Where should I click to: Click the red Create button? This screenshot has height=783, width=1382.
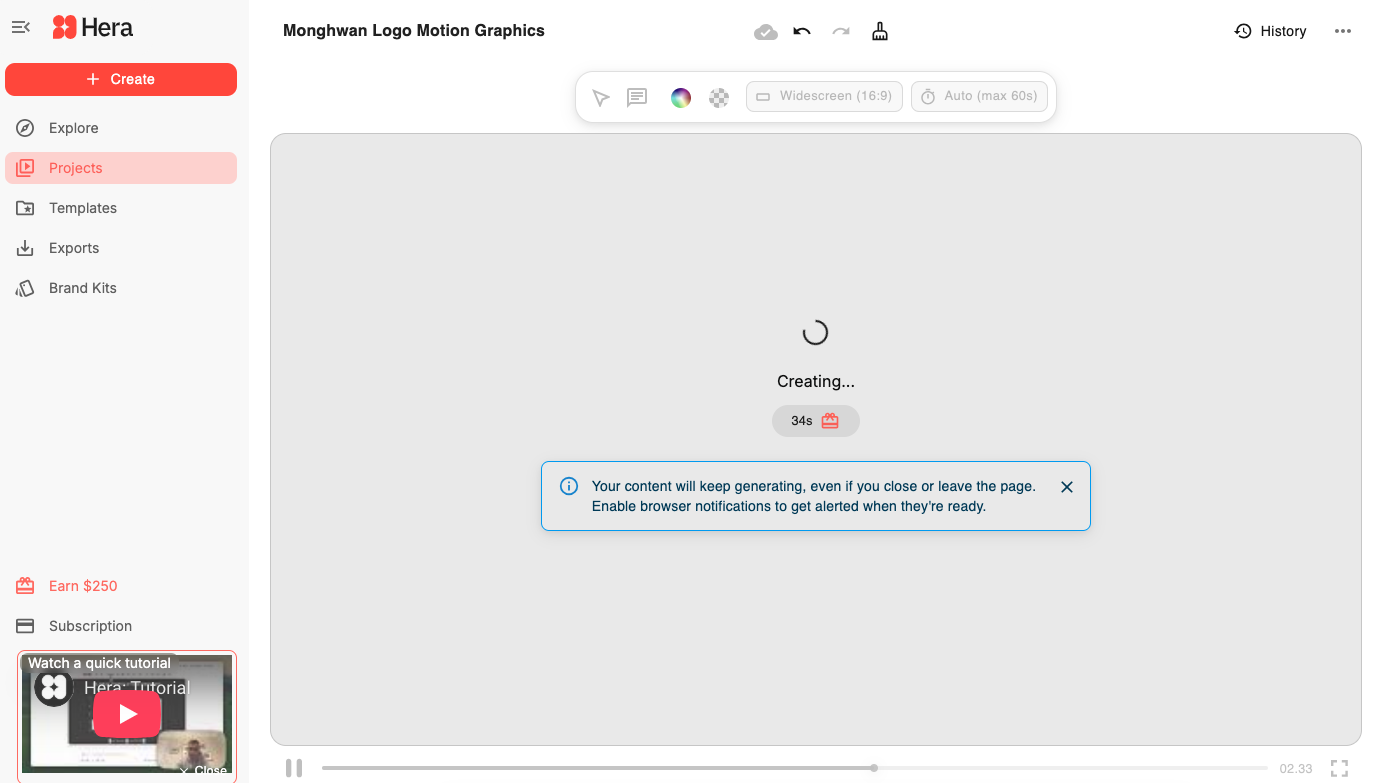coord(121,79)
